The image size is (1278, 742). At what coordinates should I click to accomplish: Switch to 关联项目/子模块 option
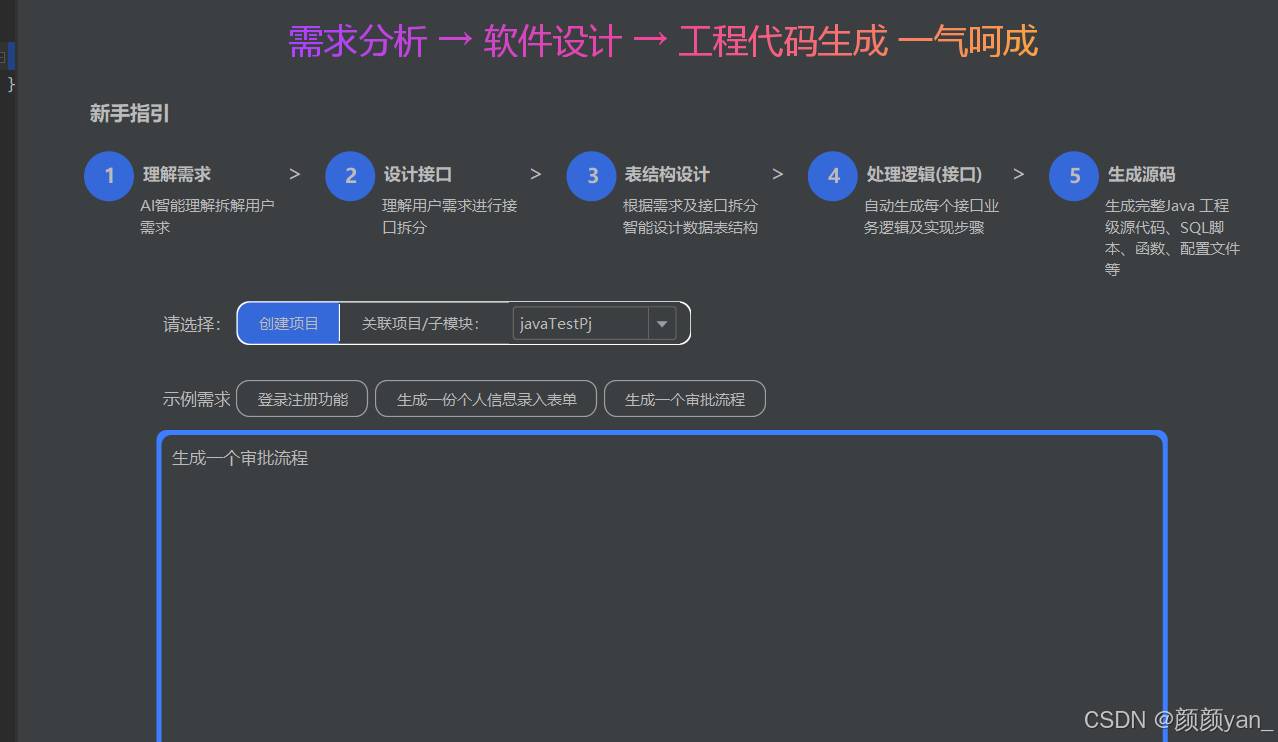(x=421, y=323)
